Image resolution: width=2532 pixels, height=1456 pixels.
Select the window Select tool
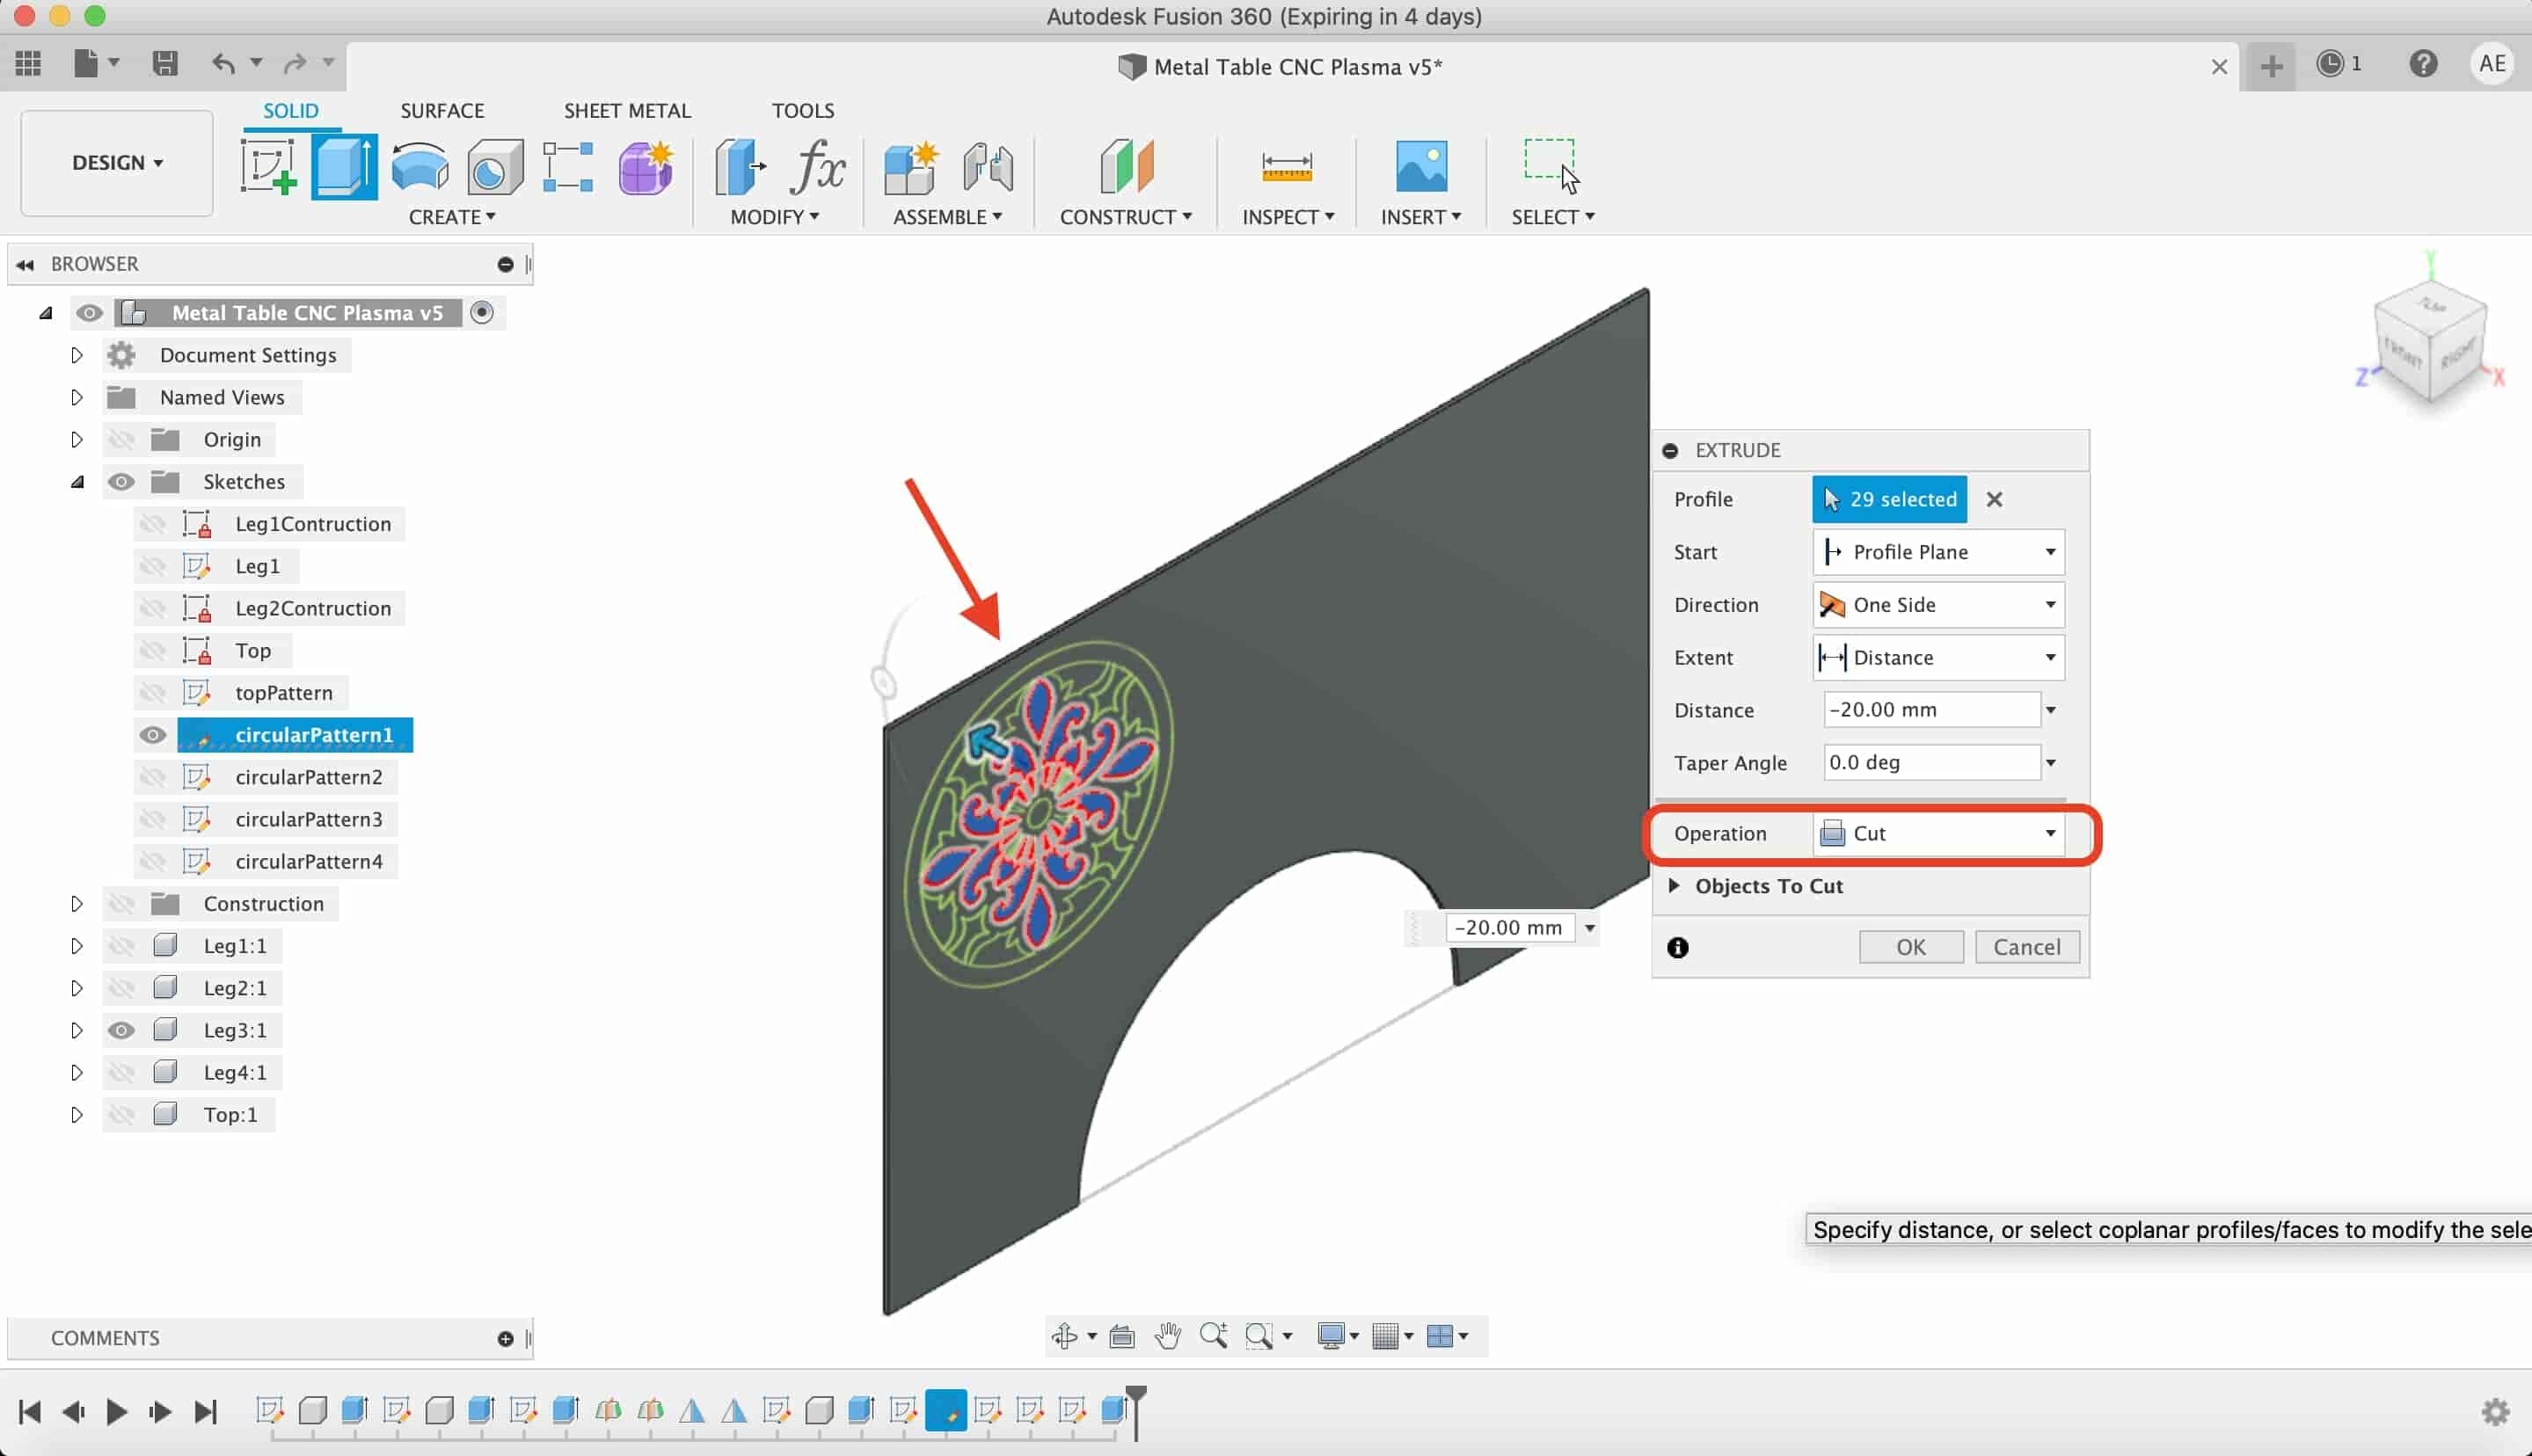pyautogui.click(x=1551, y=166)
